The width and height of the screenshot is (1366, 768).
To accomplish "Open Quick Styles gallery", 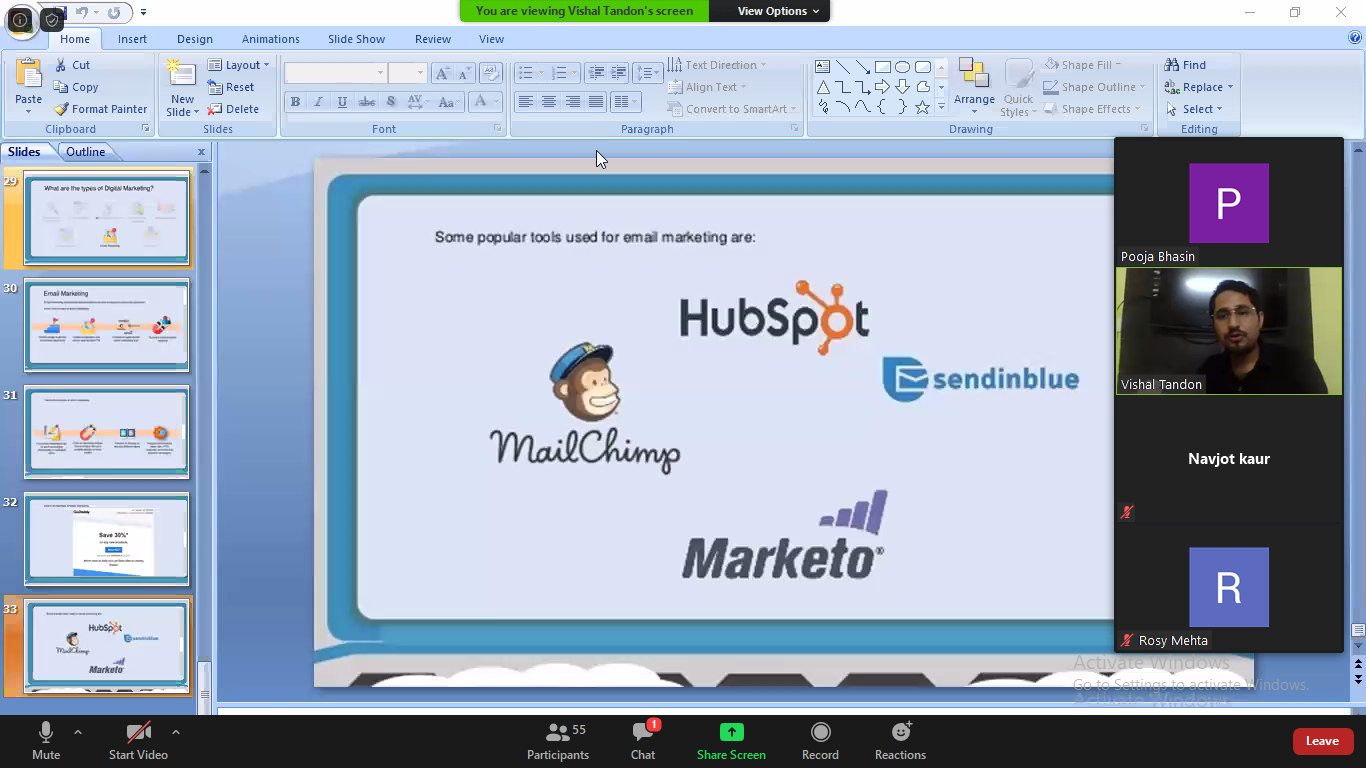I will pos(1018,87).
